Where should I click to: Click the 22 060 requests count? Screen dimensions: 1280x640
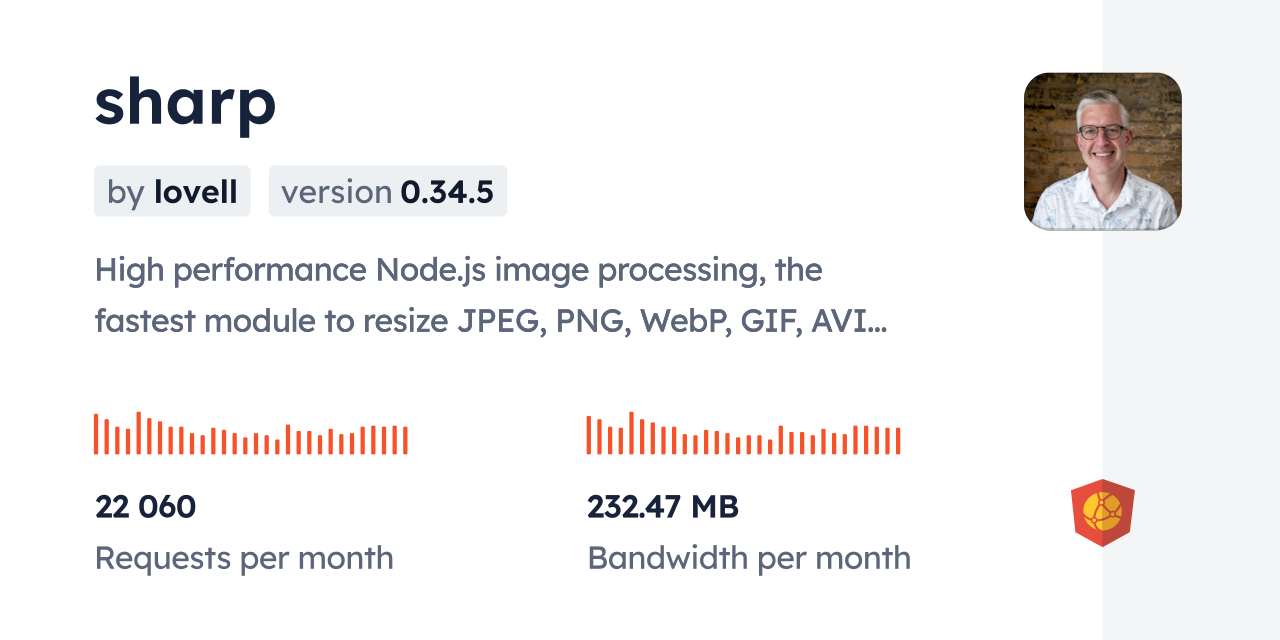tap(146, 507)
